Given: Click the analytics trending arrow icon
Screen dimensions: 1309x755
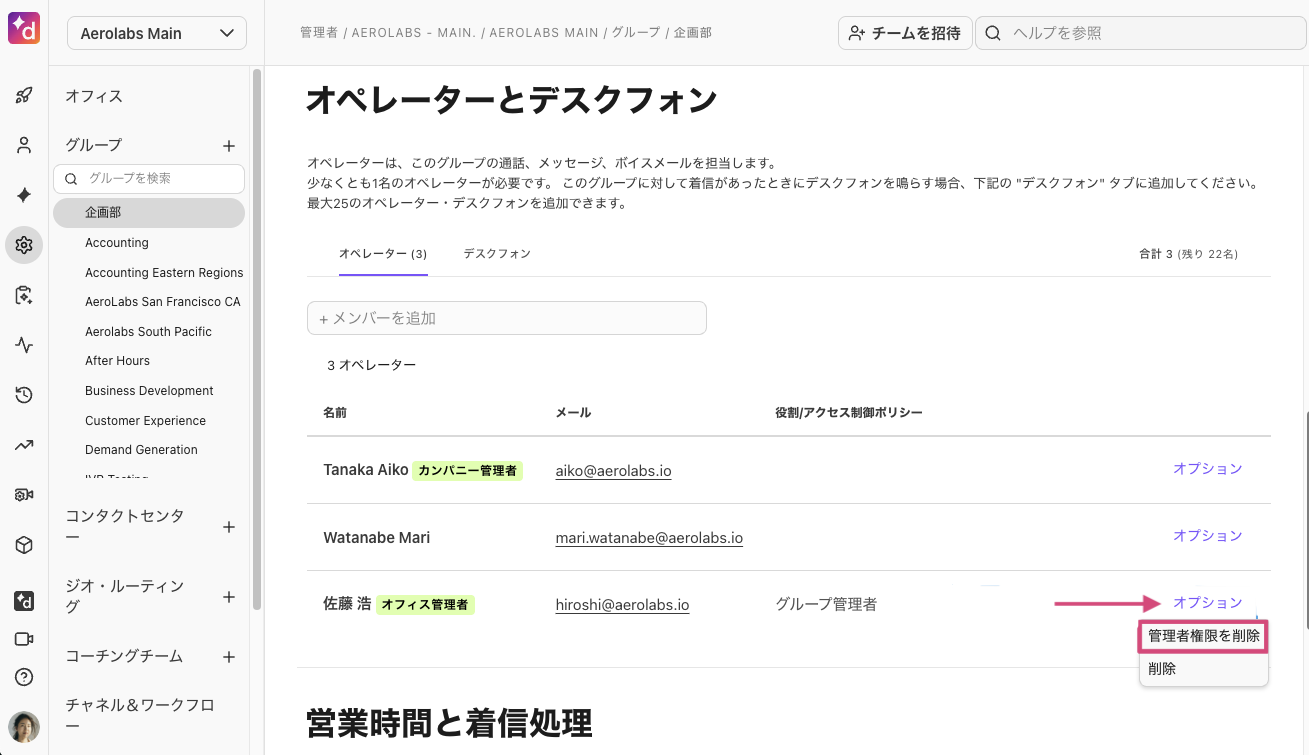Looking at the screenshot, I should (x=24, y=445).
